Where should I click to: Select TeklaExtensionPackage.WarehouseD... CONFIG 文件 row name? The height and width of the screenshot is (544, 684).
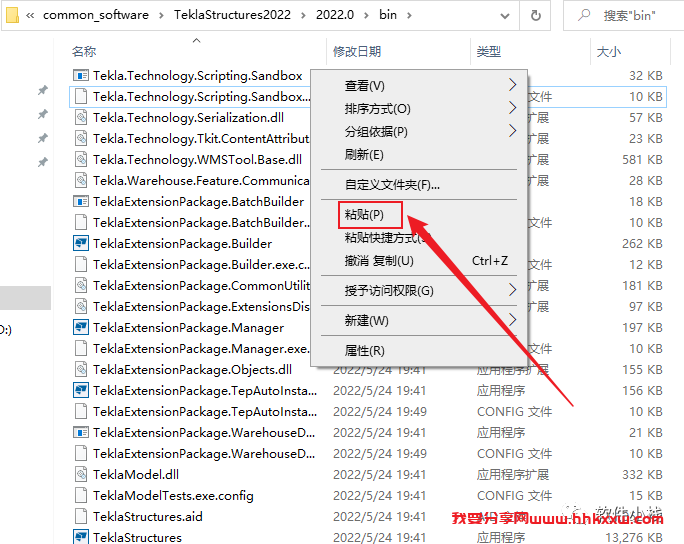pyautogui.click(x=204, y=454)
